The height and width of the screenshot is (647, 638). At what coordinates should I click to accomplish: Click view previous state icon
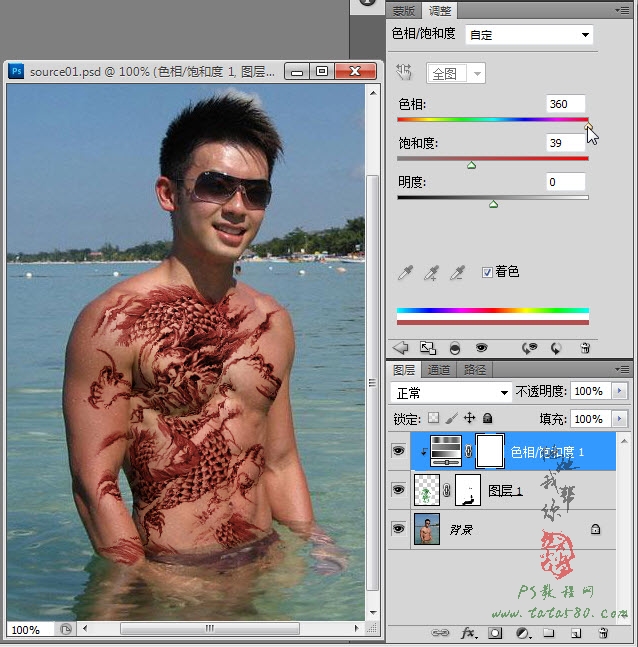click(x=529, y=348)
